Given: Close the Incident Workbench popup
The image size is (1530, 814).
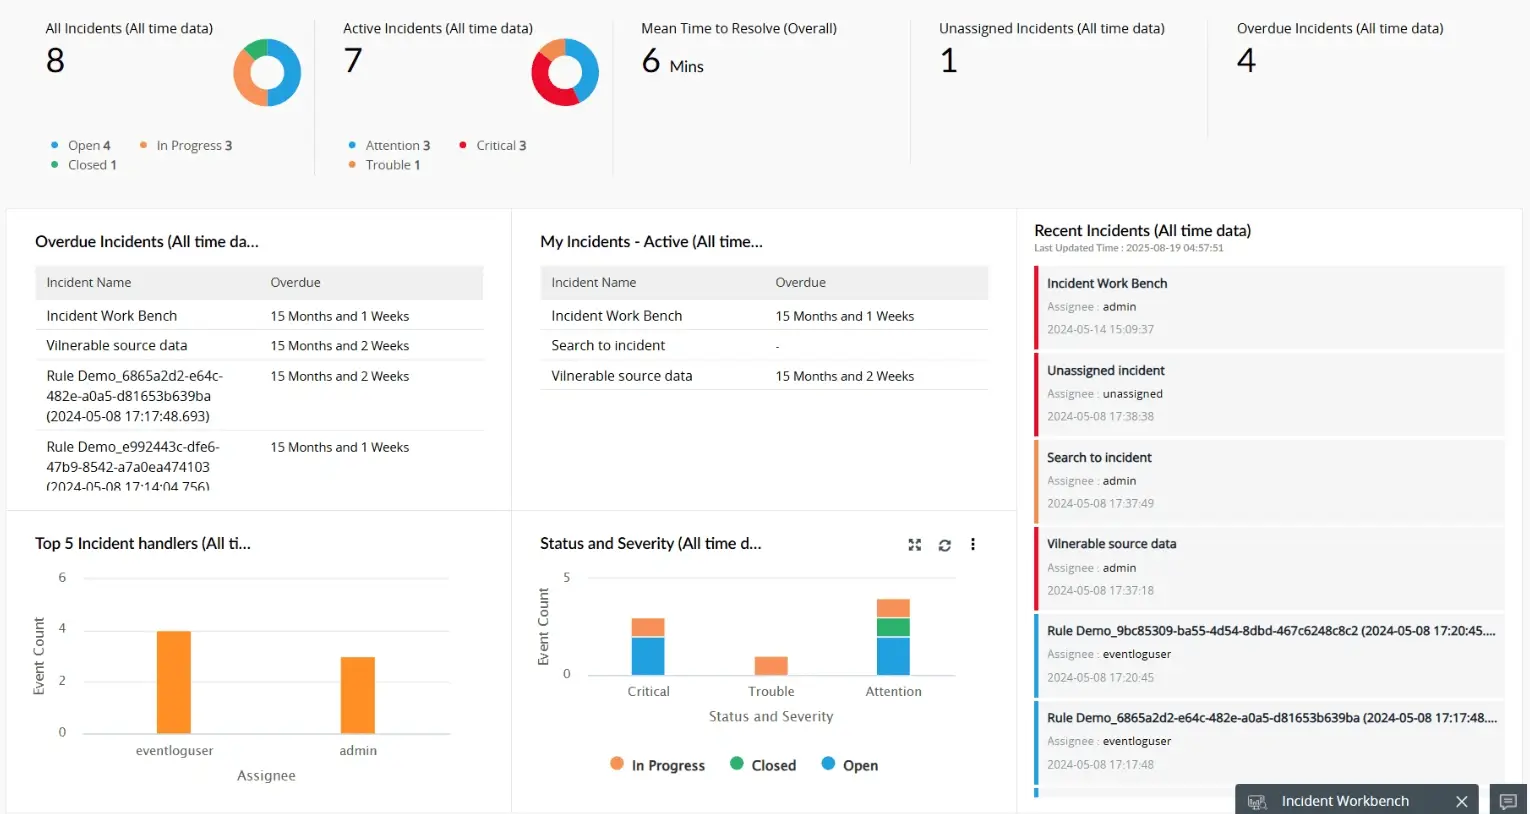Looking at the screenshot, I should tap(1461, 800).
